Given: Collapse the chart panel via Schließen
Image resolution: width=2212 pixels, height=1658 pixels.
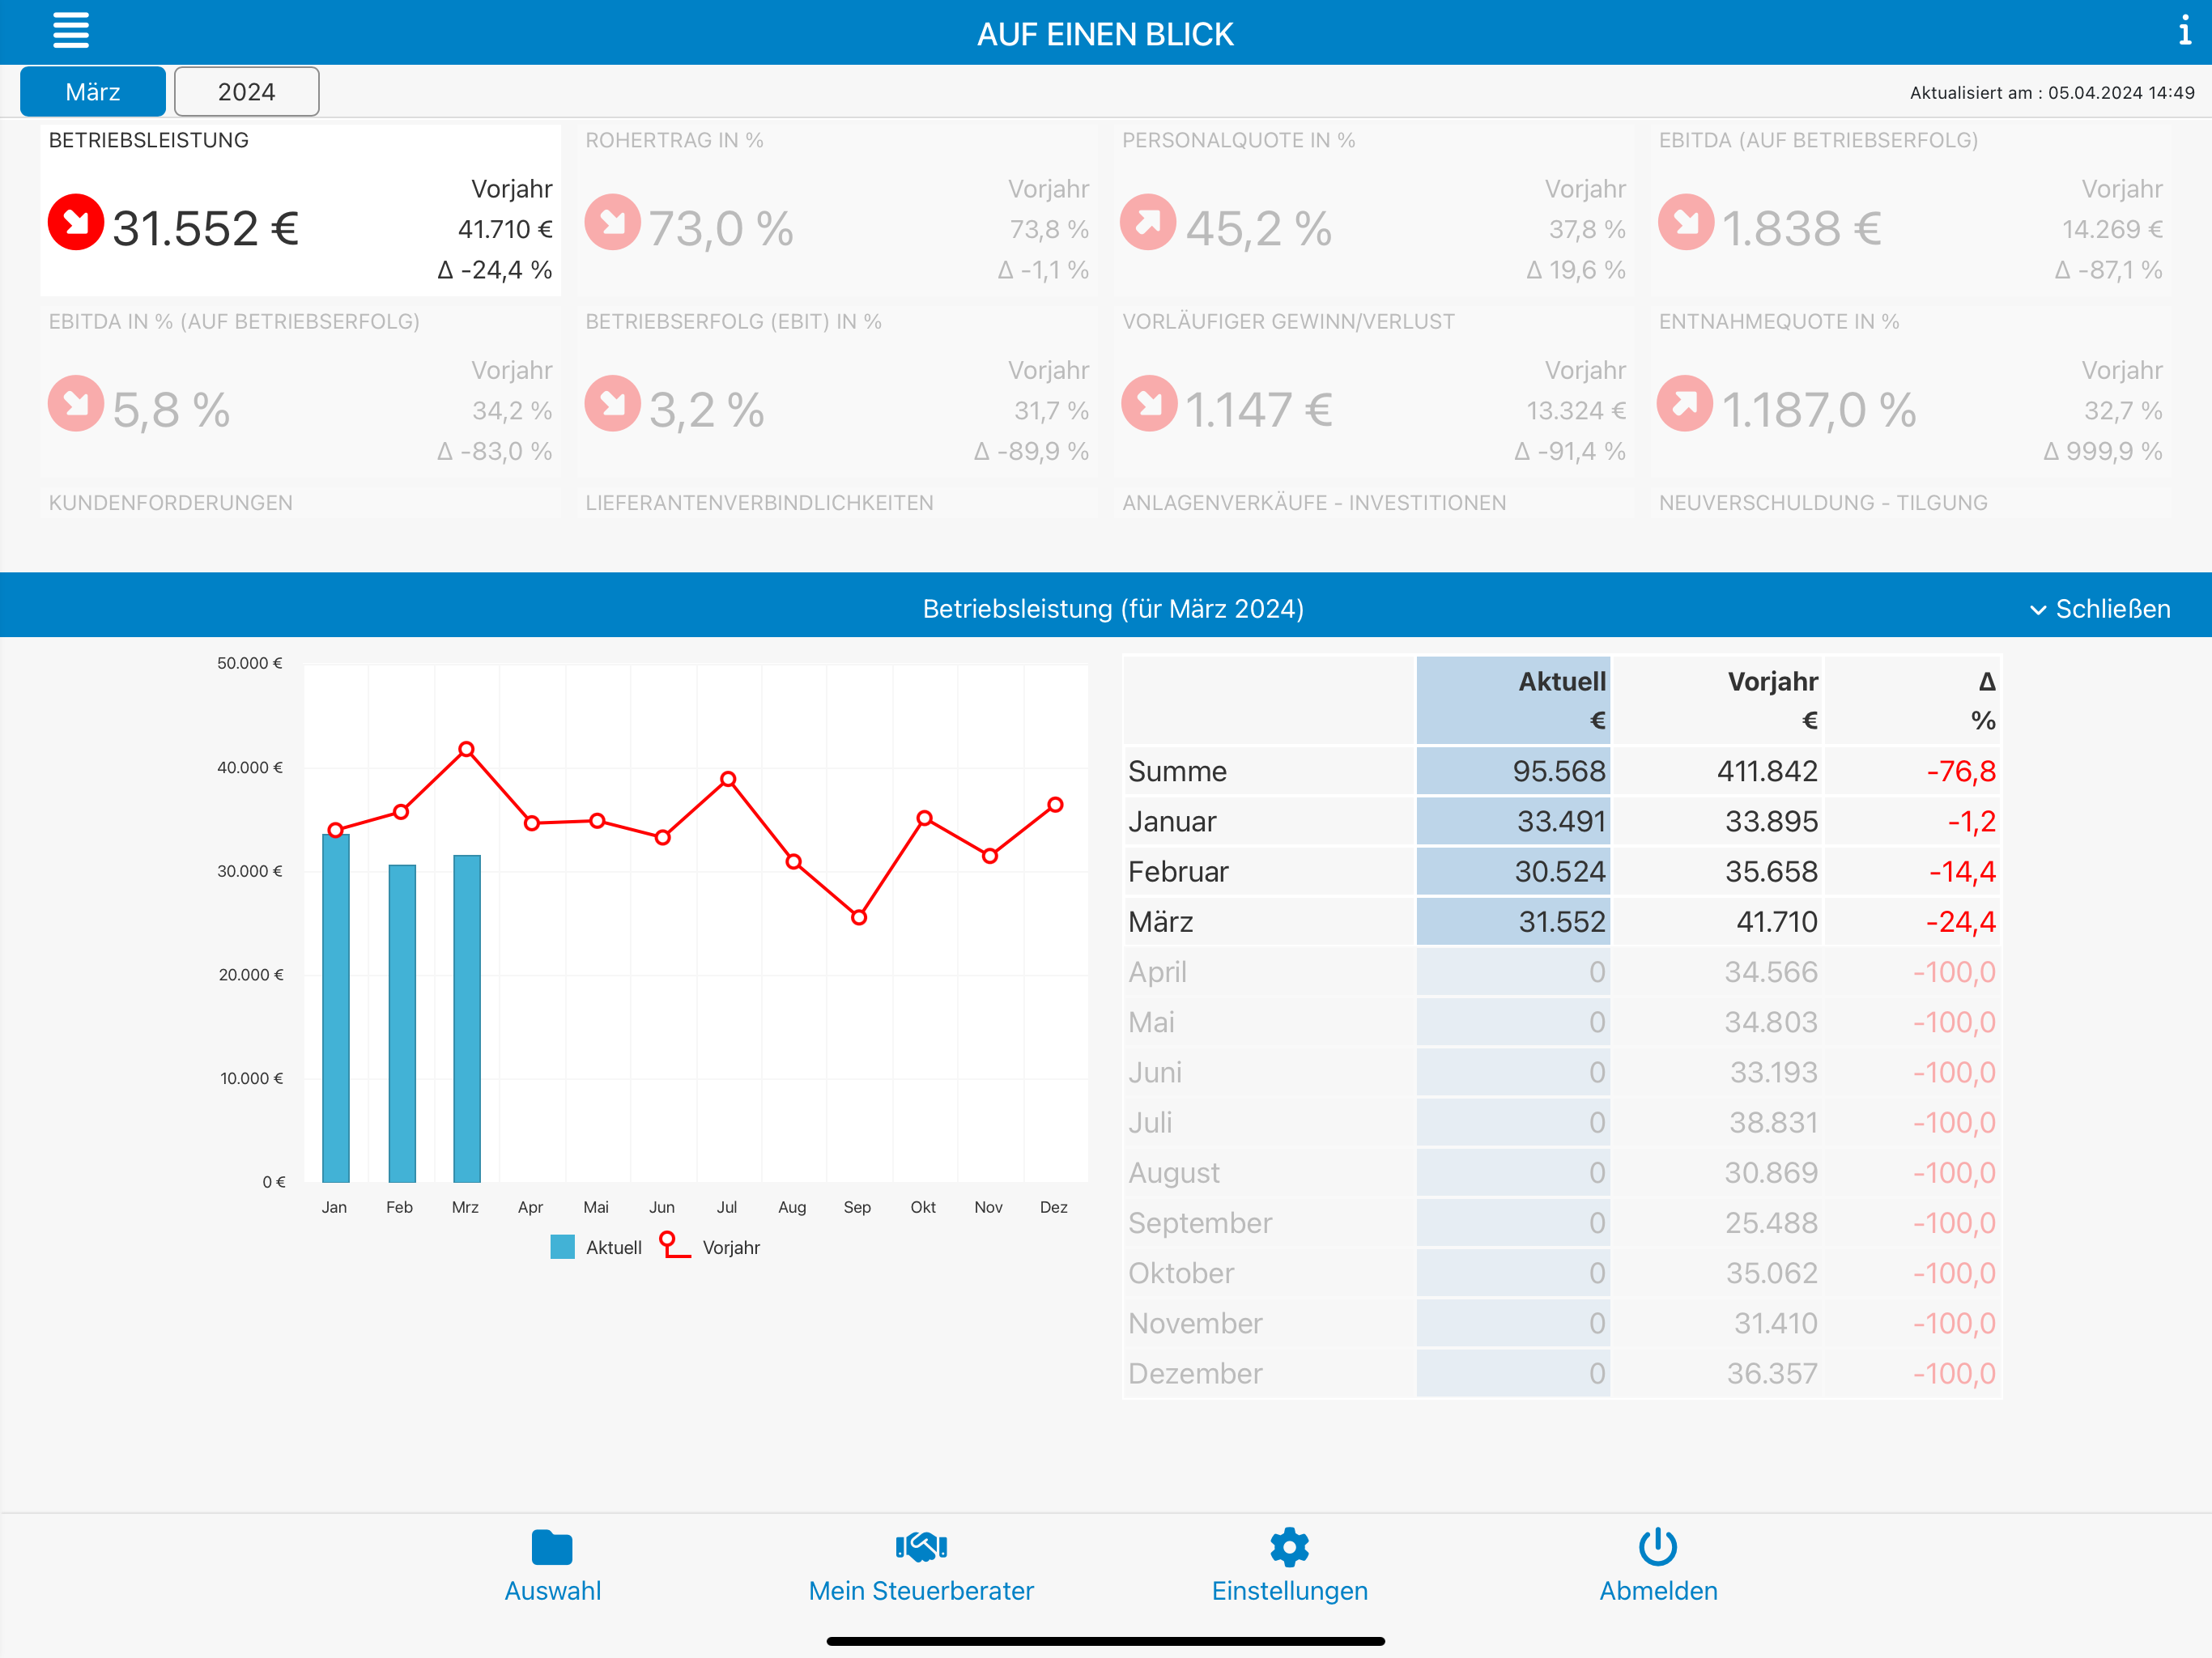Looking at the screenshot, I should click(x=2099, y=609).
